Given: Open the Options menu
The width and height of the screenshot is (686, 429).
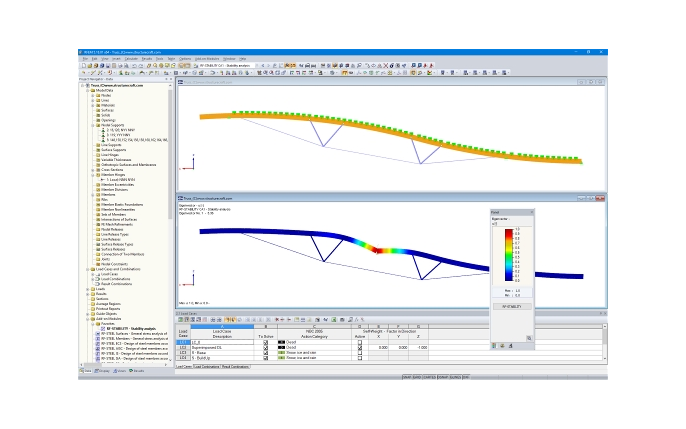Looking at the screenshot, I should pos(185,59).
